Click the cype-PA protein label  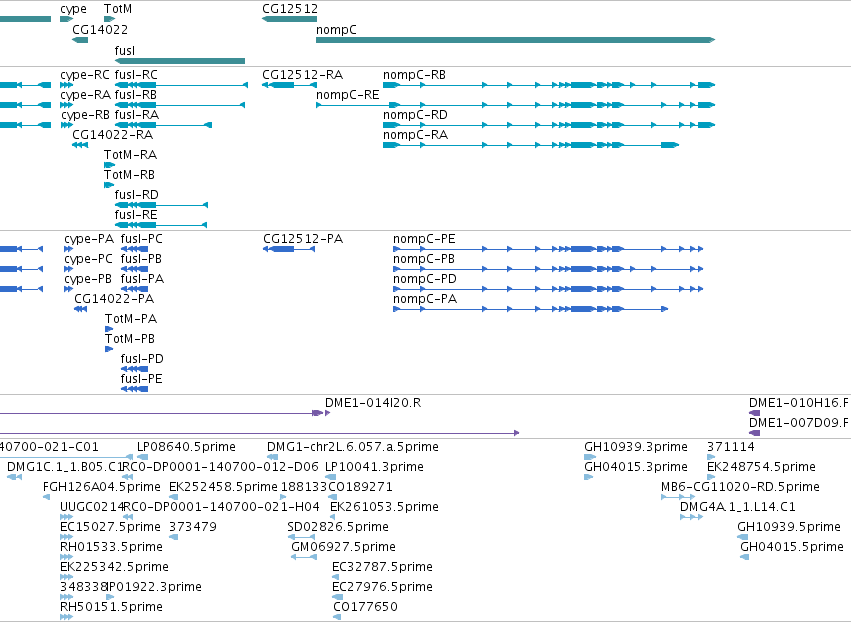89,239
